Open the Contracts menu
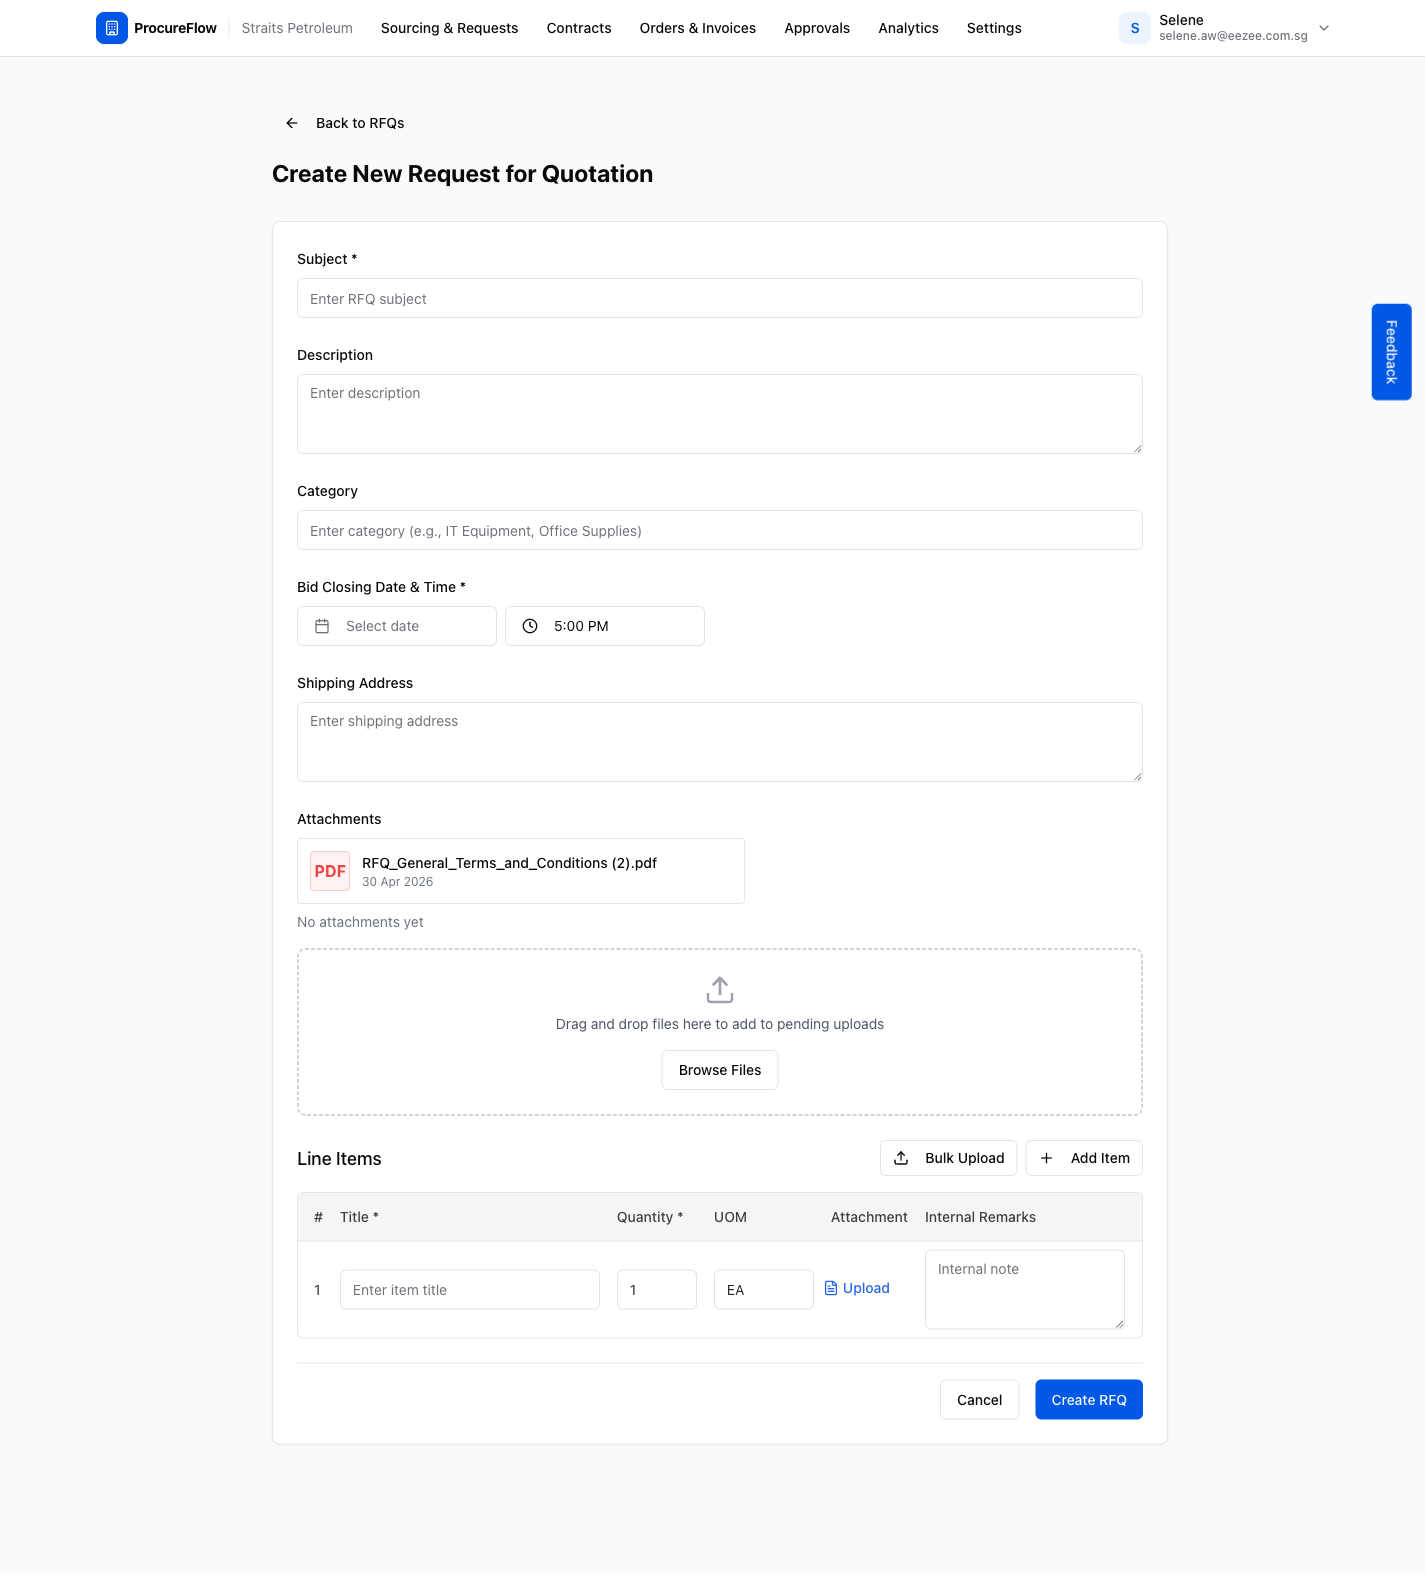The height and width of the screenshot is (1588, 1425). point(579,28)
